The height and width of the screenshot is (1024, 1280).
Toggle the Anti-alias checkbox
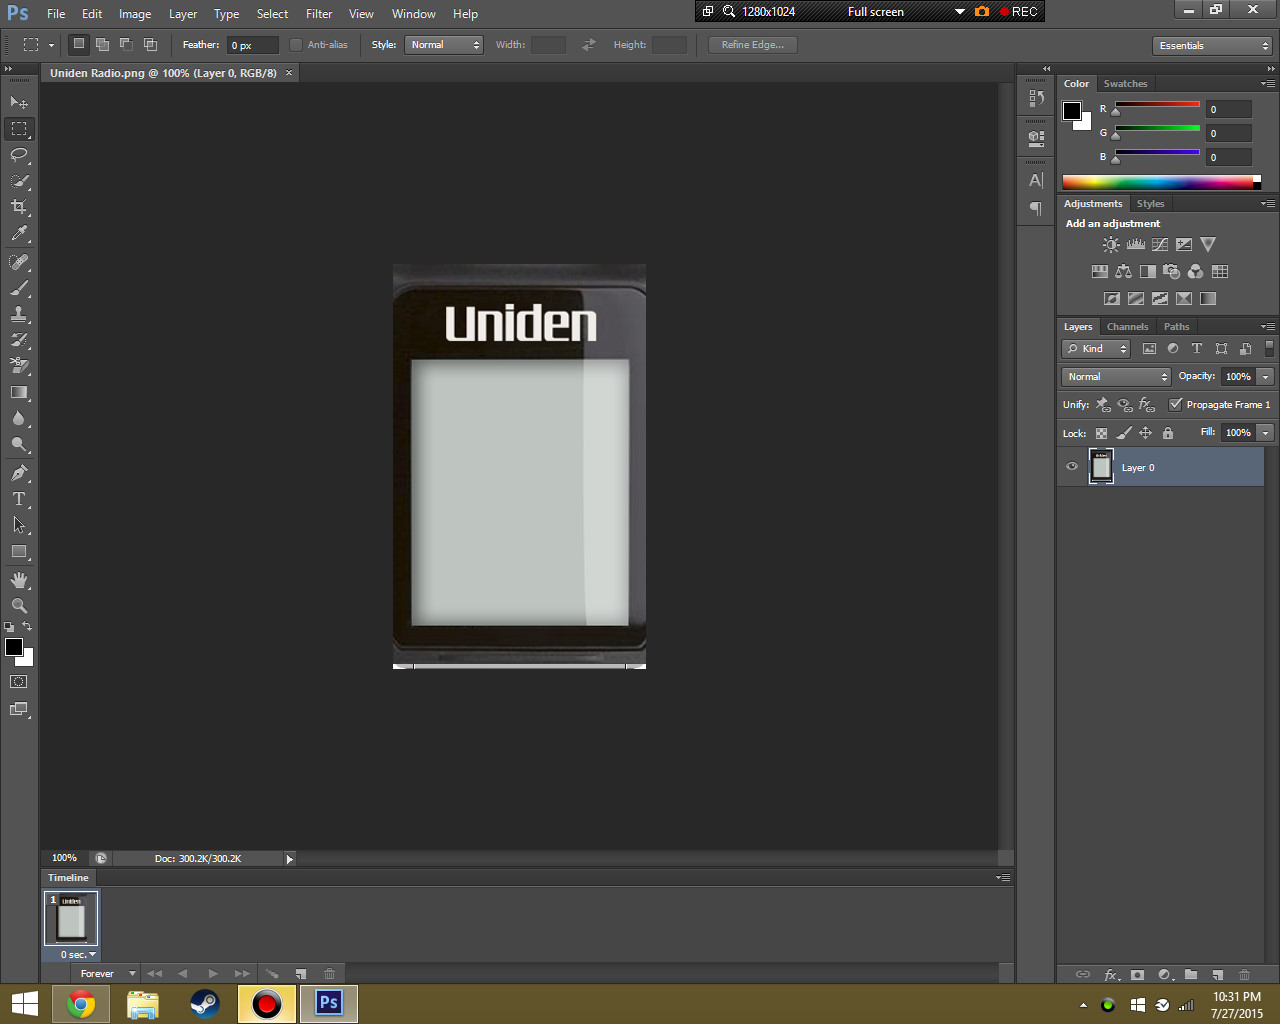click(x=296, y=45)
